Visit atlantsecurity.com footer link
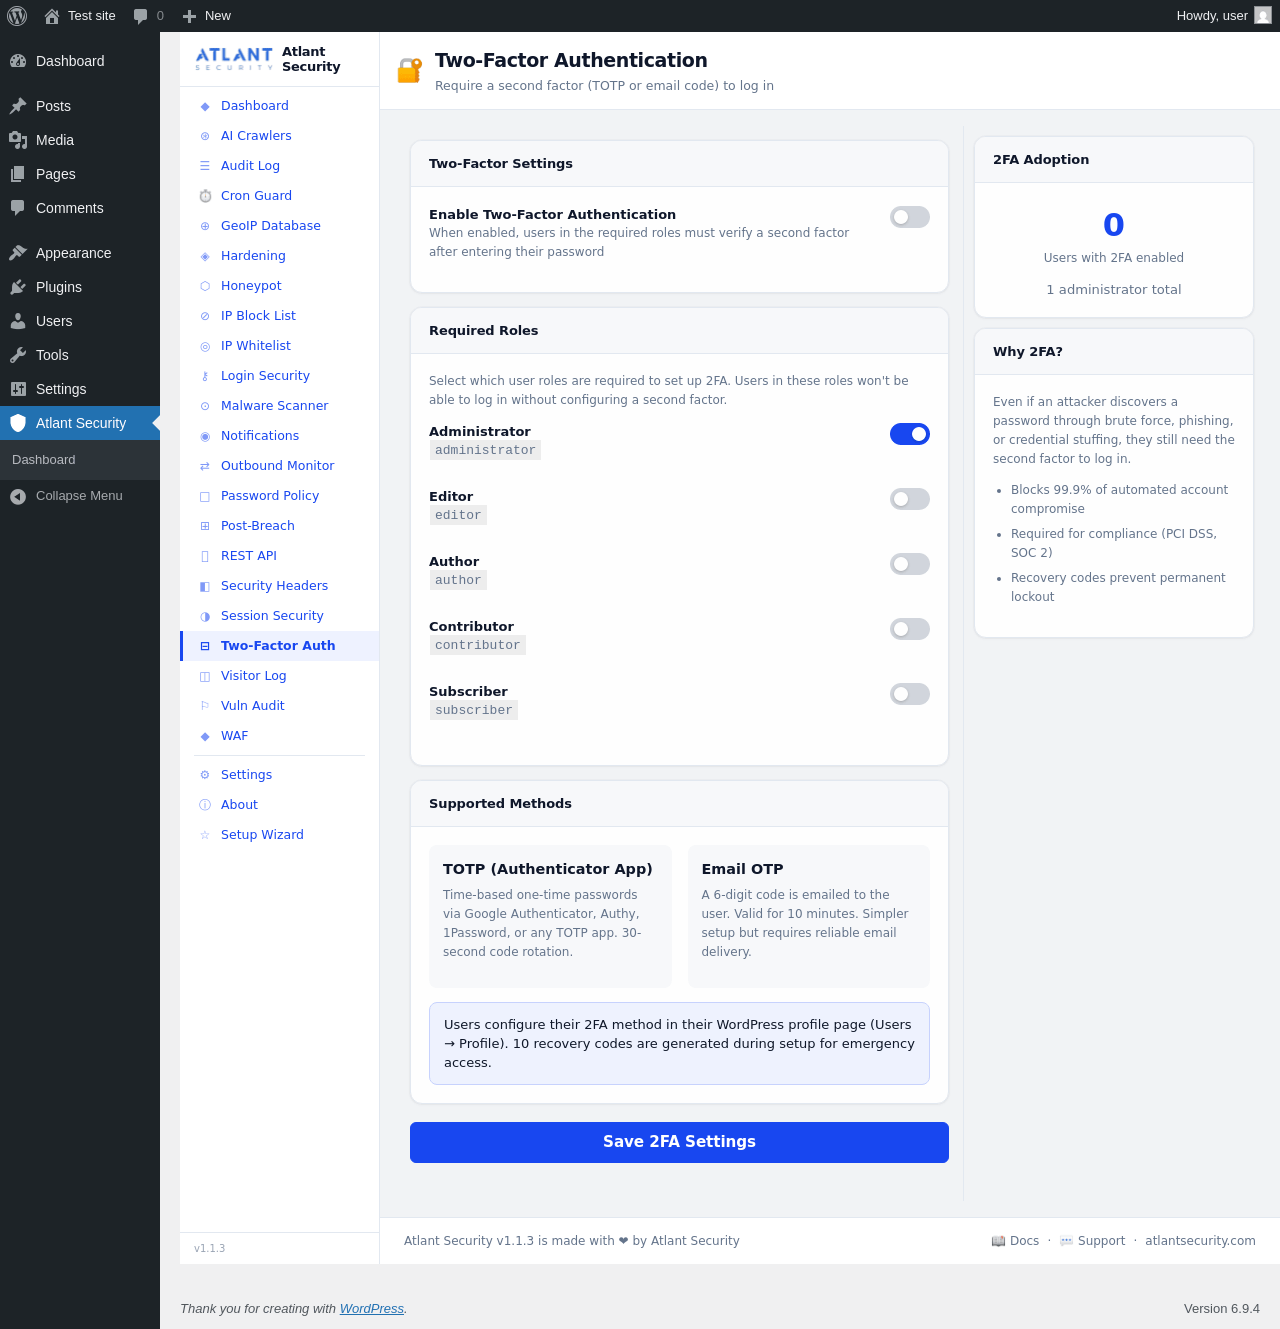Image resolution: width=1280 pixels, height=1329 pixels. [1200, 1241]
